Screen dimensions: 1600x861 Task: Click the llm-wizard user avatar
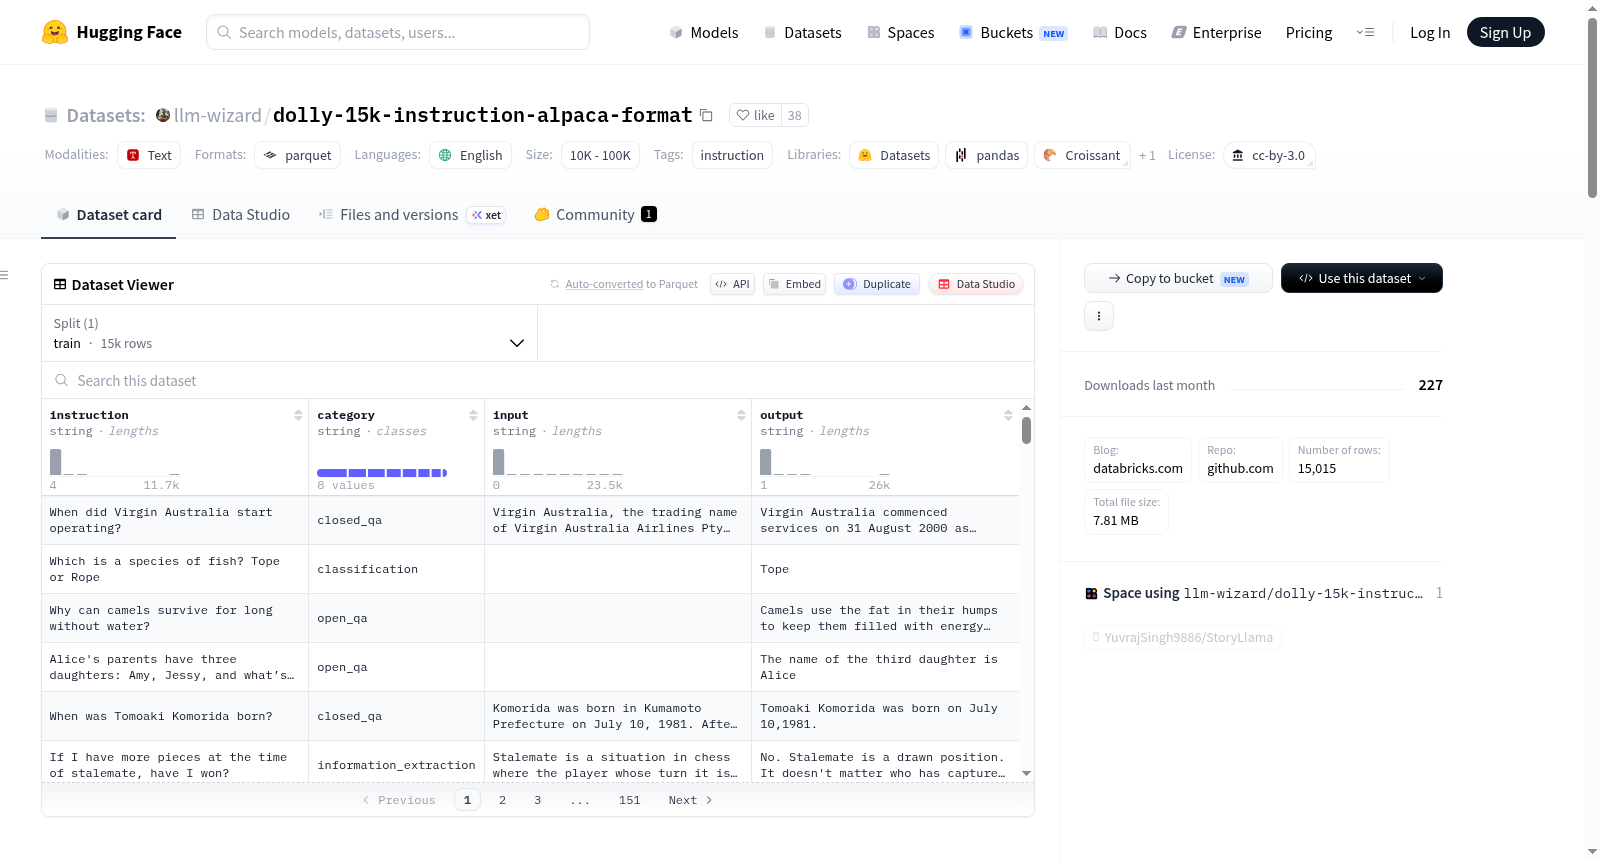[163, 115]
